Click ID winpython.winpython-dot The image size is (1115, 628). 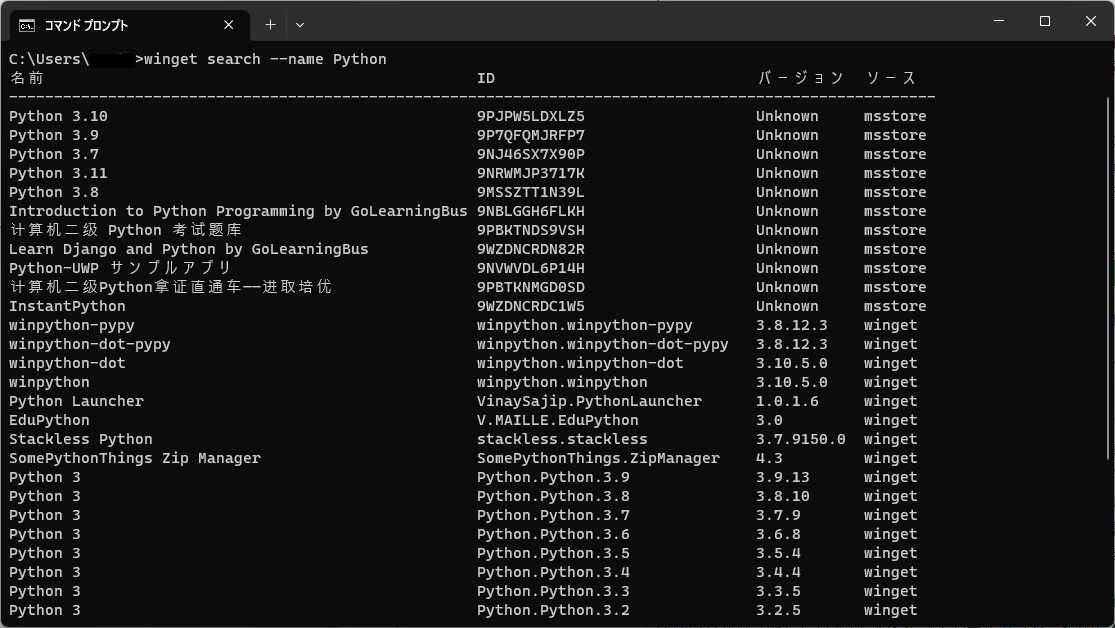click(x=580, y=363)
